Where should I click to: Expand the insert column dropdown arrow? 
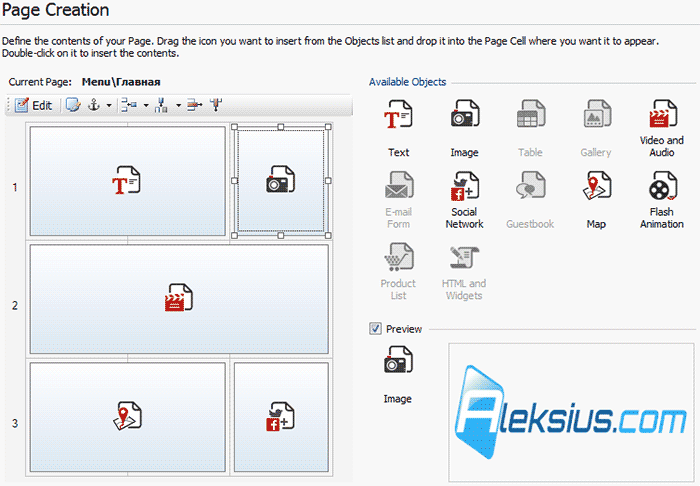pyautogui.click(x=178, y=106)
